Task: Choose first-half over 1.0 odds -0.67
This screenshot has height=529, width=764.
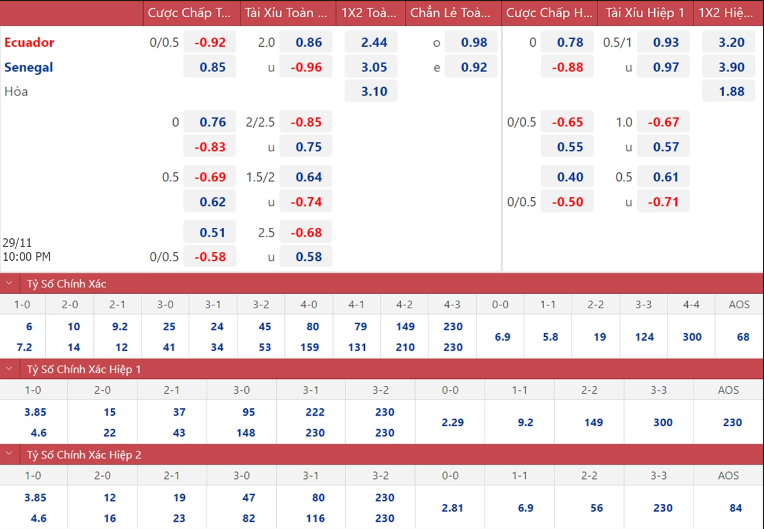Action: [x=663, y=122]
